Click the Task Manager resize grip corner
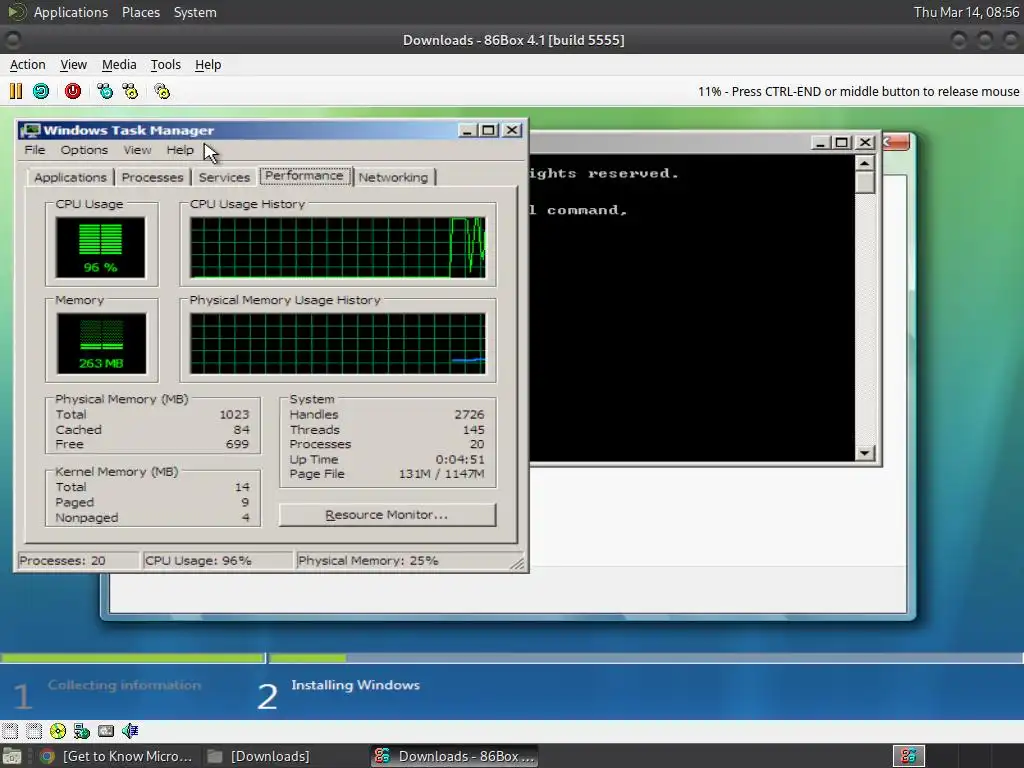This screenshot has width=1024, height=768. coord(517,563)
